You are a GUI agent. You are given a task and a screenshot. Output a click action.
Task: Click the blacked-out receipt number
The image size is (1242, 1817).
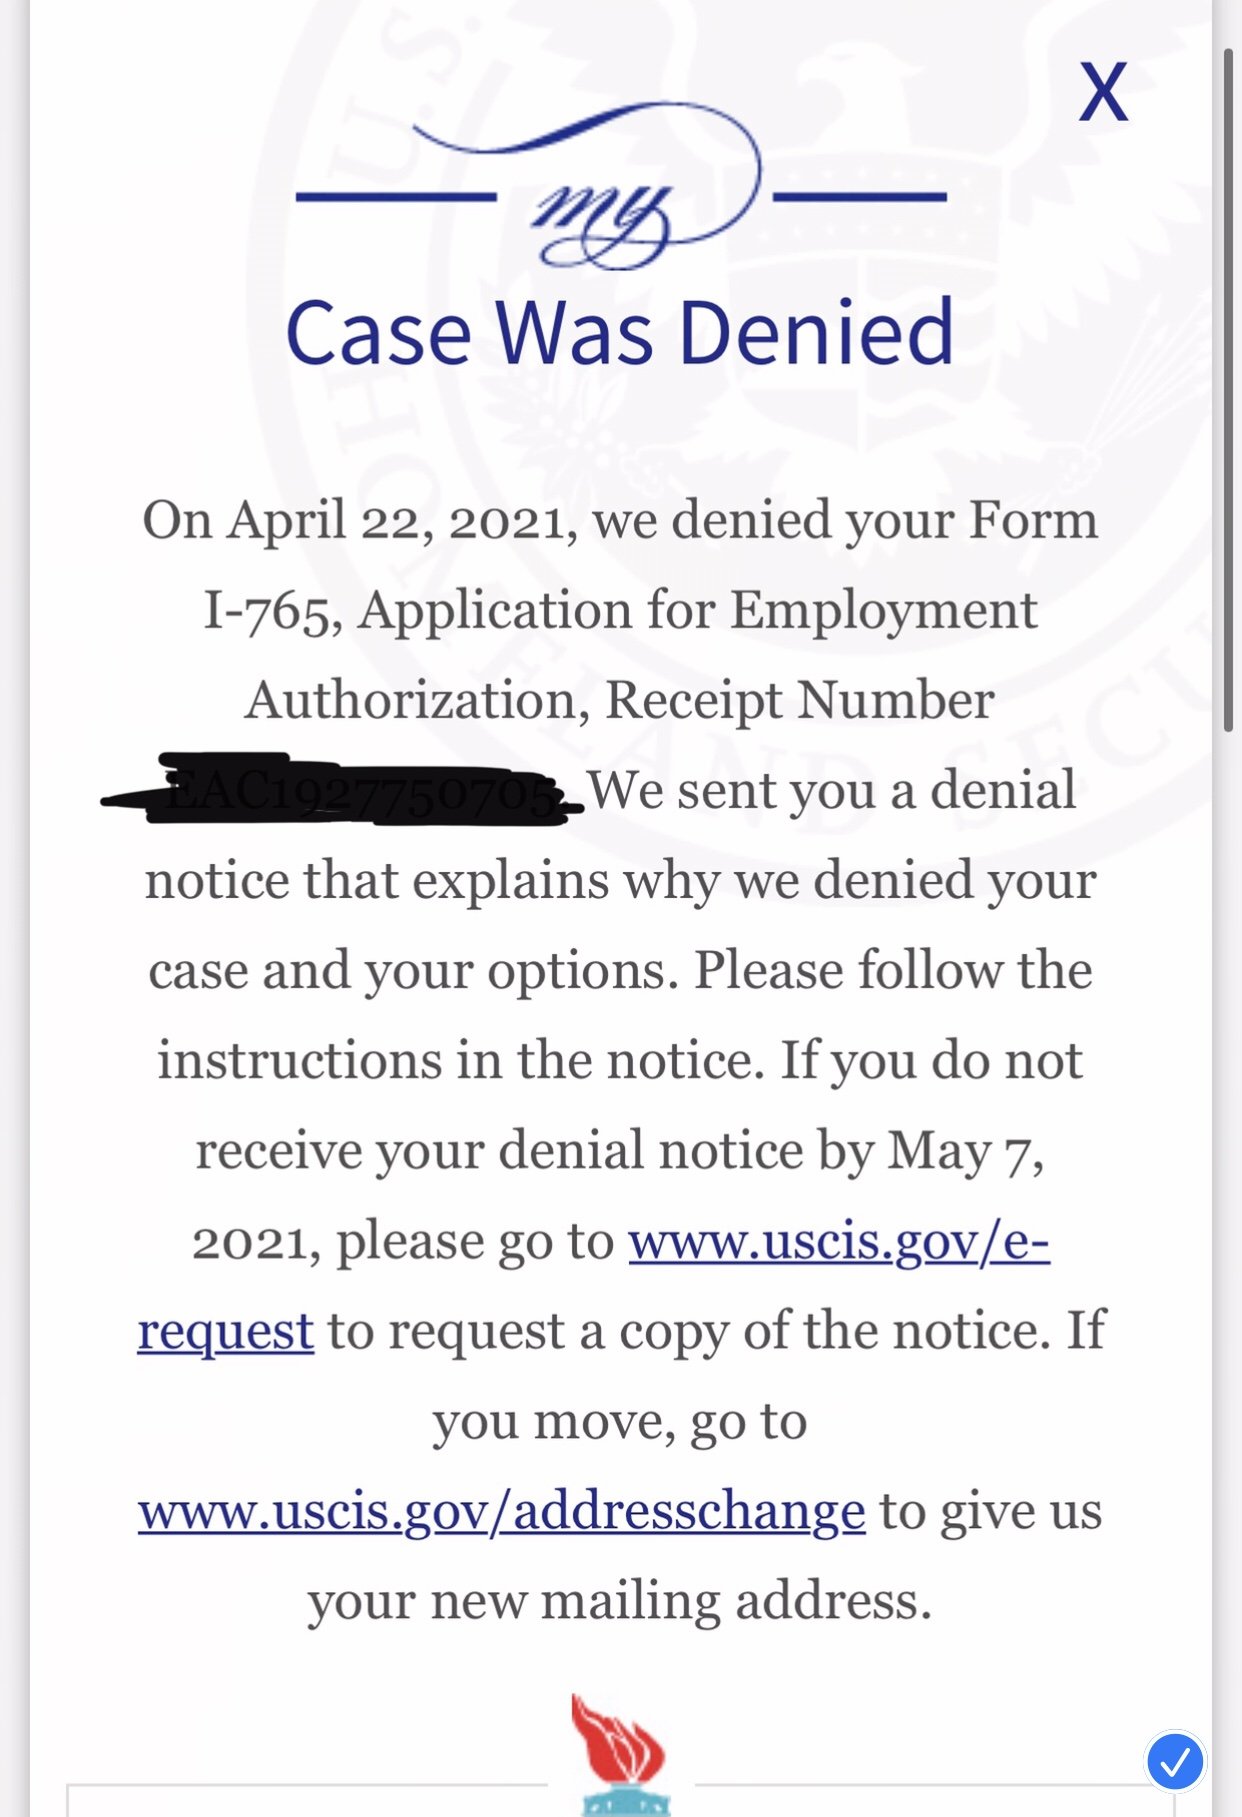(343, 790)
